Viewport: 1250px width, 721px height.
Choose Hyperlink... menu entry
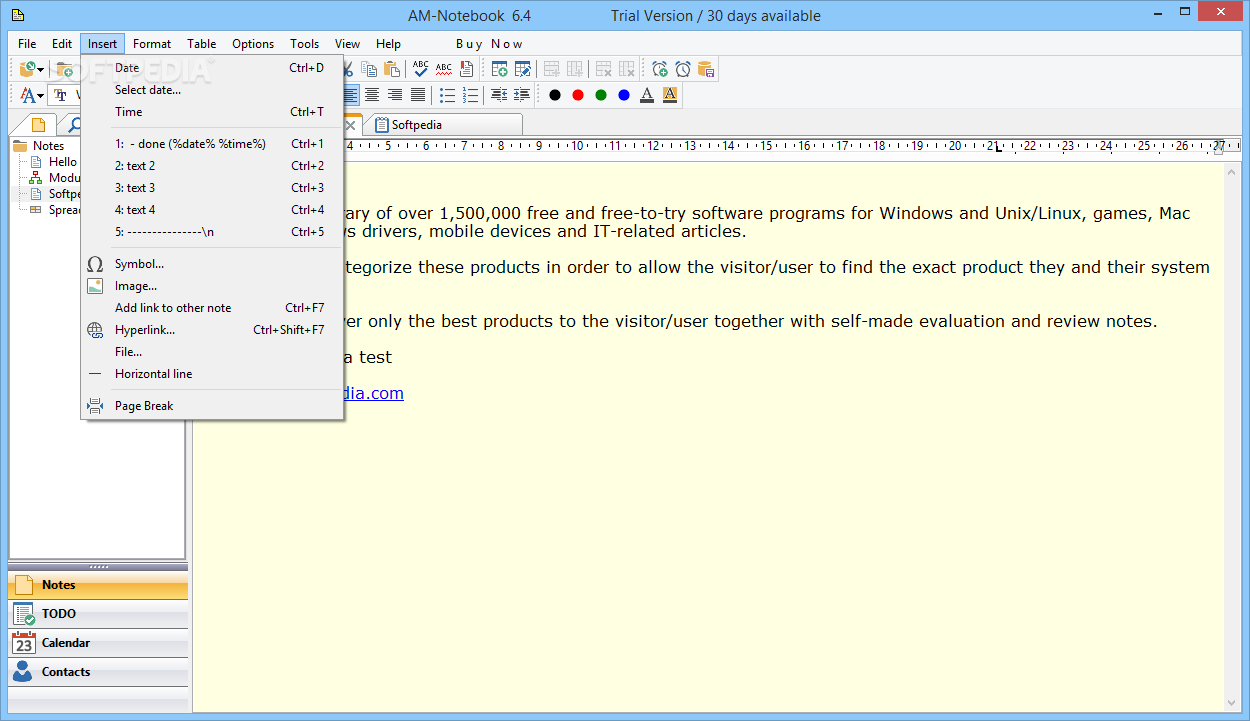[212, 330]
